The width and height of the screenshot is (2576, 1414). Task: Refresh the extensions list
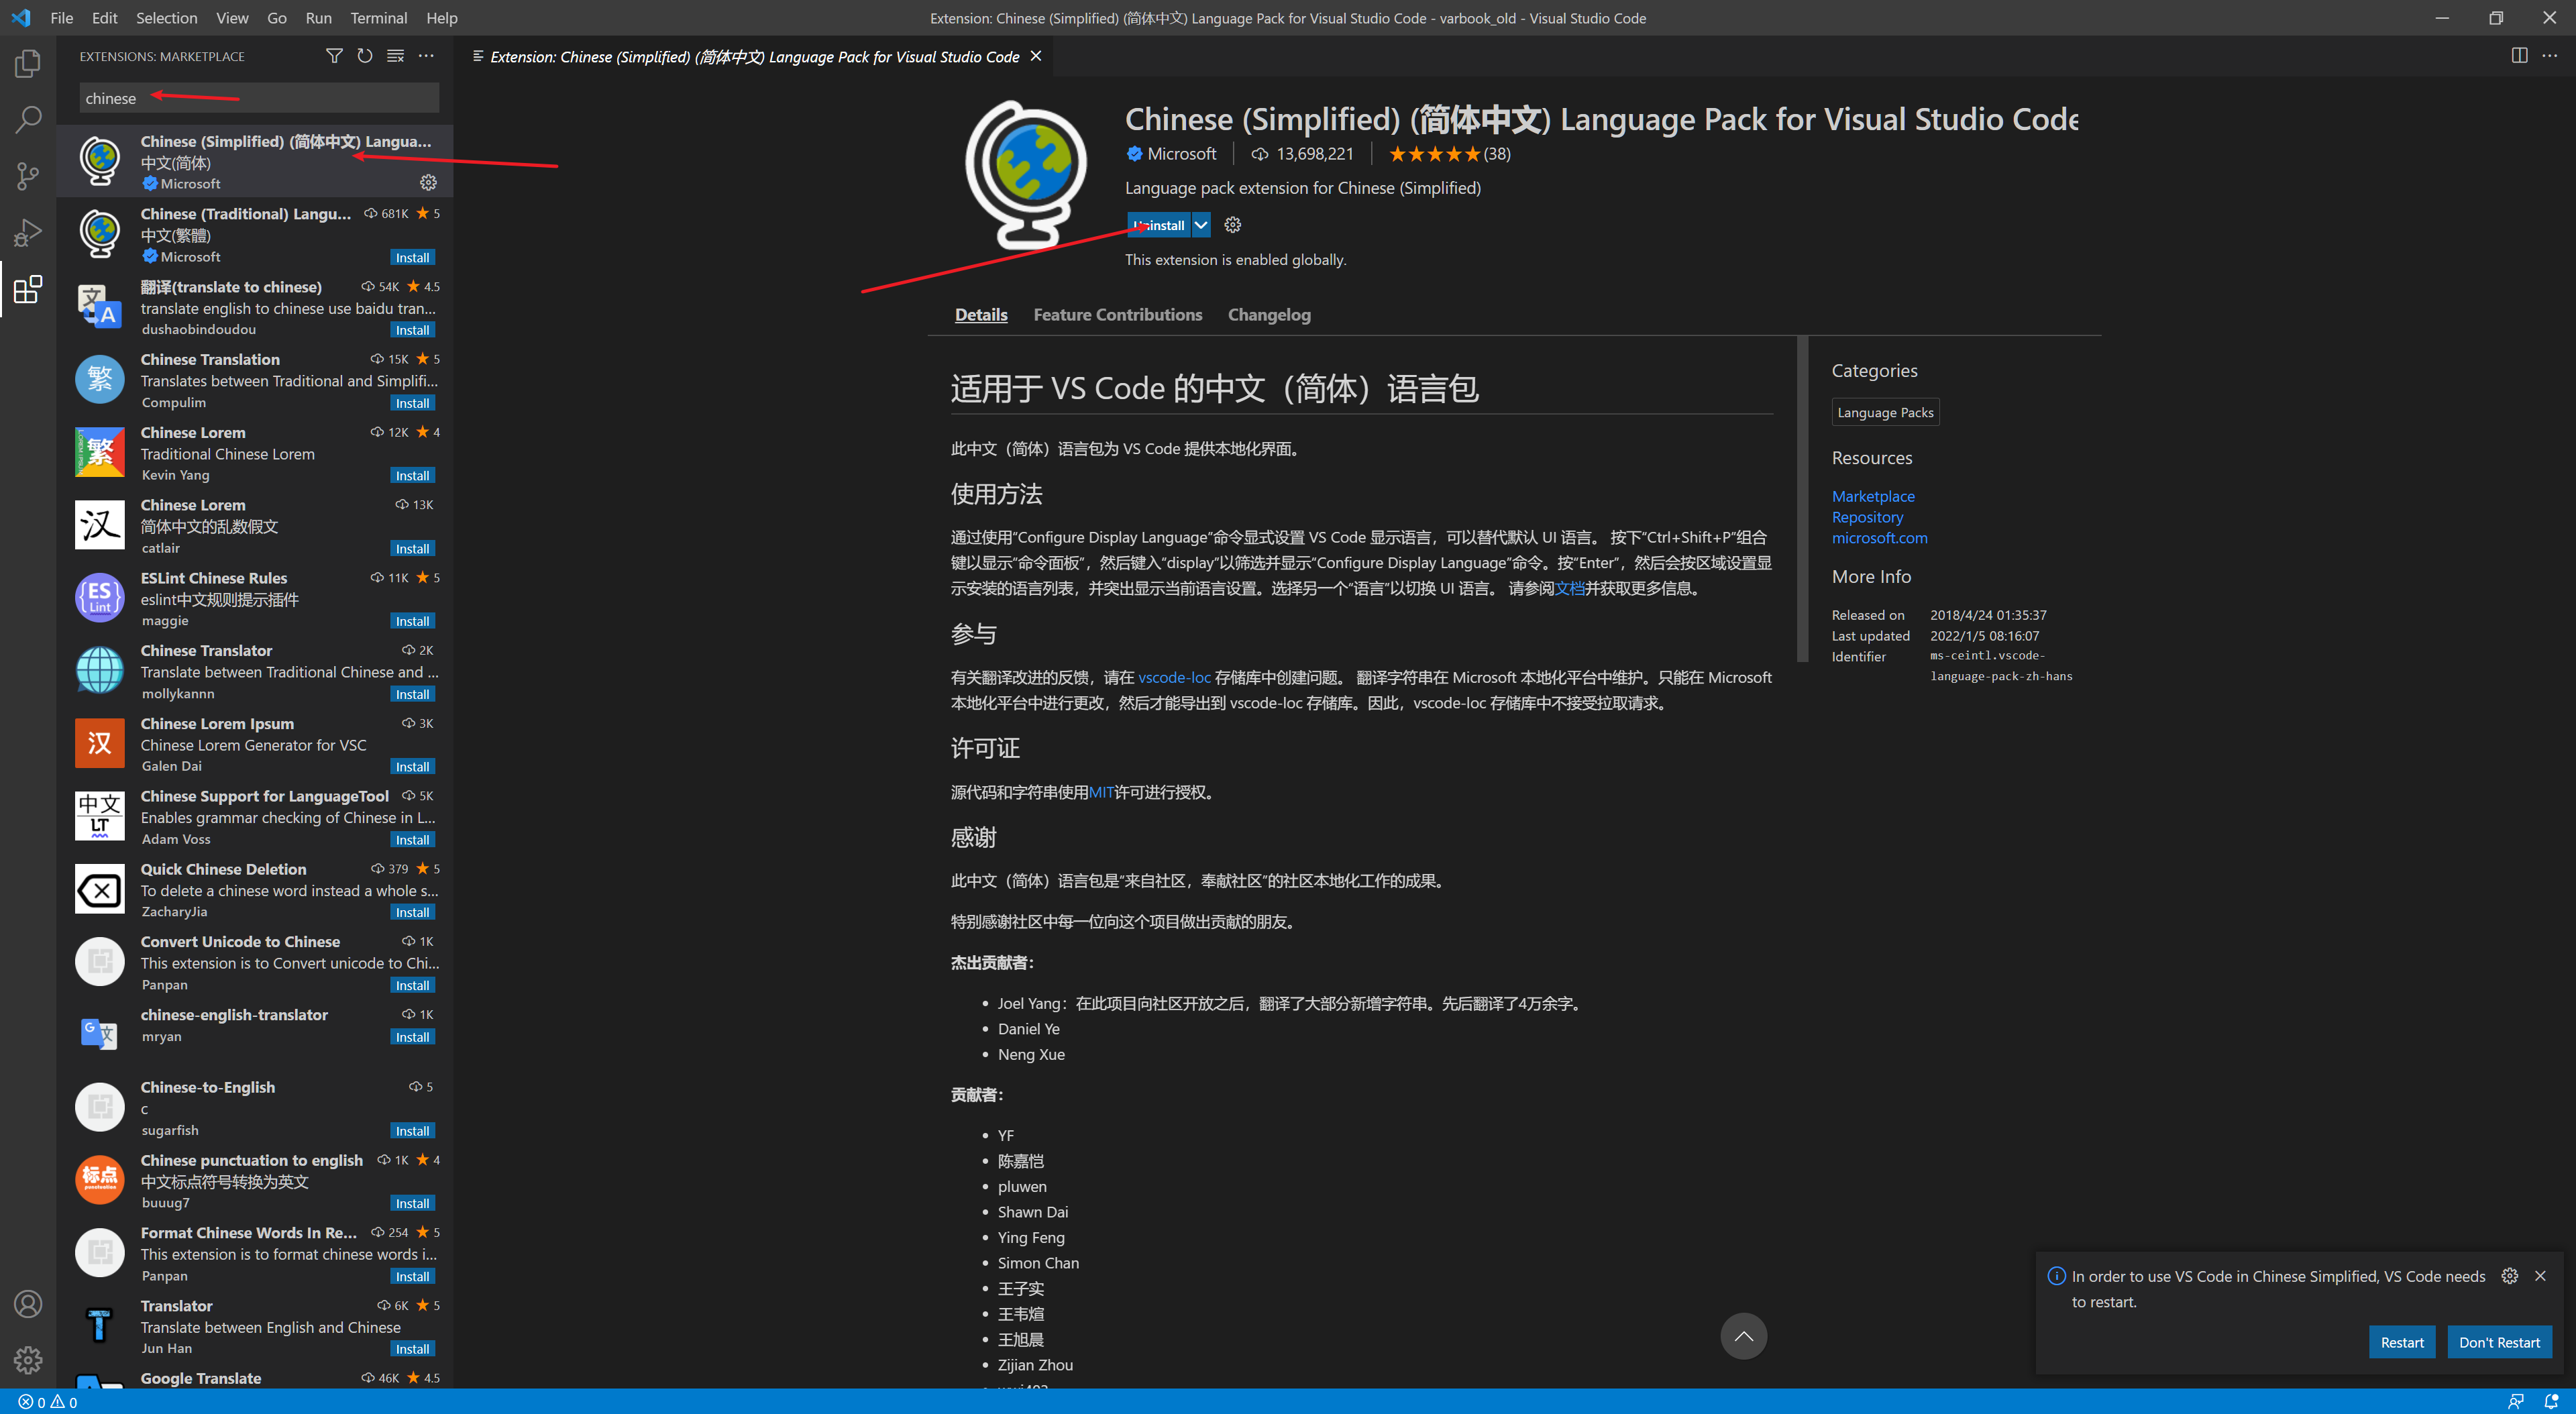[x=364, y=56]
